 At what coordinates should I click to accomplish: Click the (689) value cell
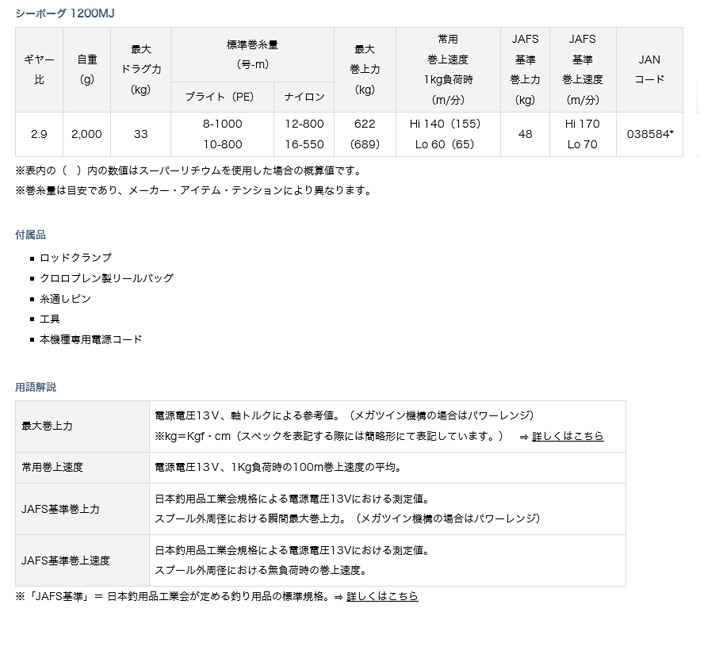click(365, 144)
